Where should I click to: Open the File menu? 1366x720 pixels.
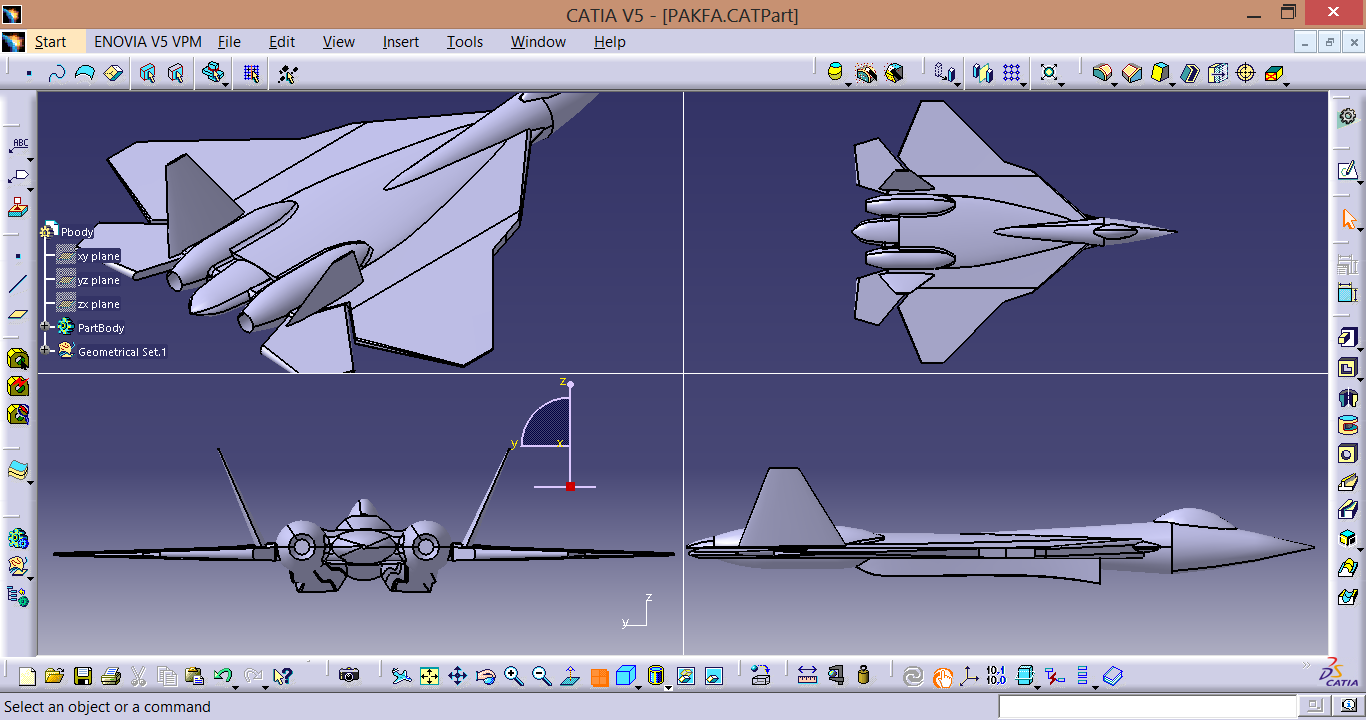[x=229, y=42]
